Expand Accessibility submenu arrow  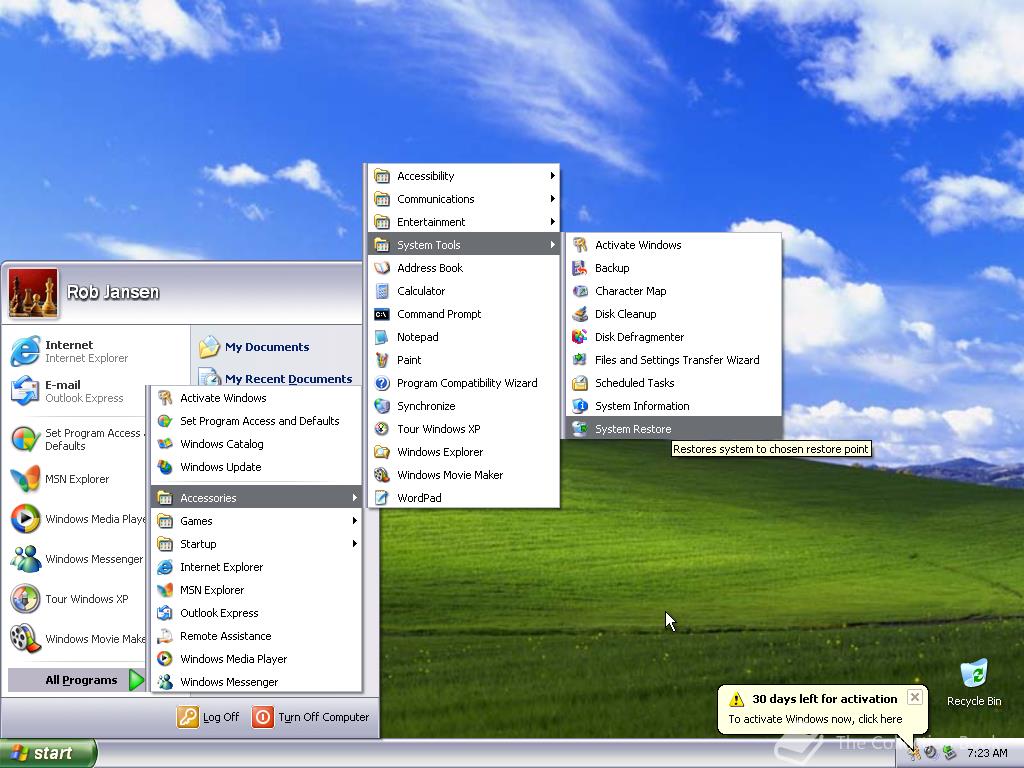click(552, 176)
